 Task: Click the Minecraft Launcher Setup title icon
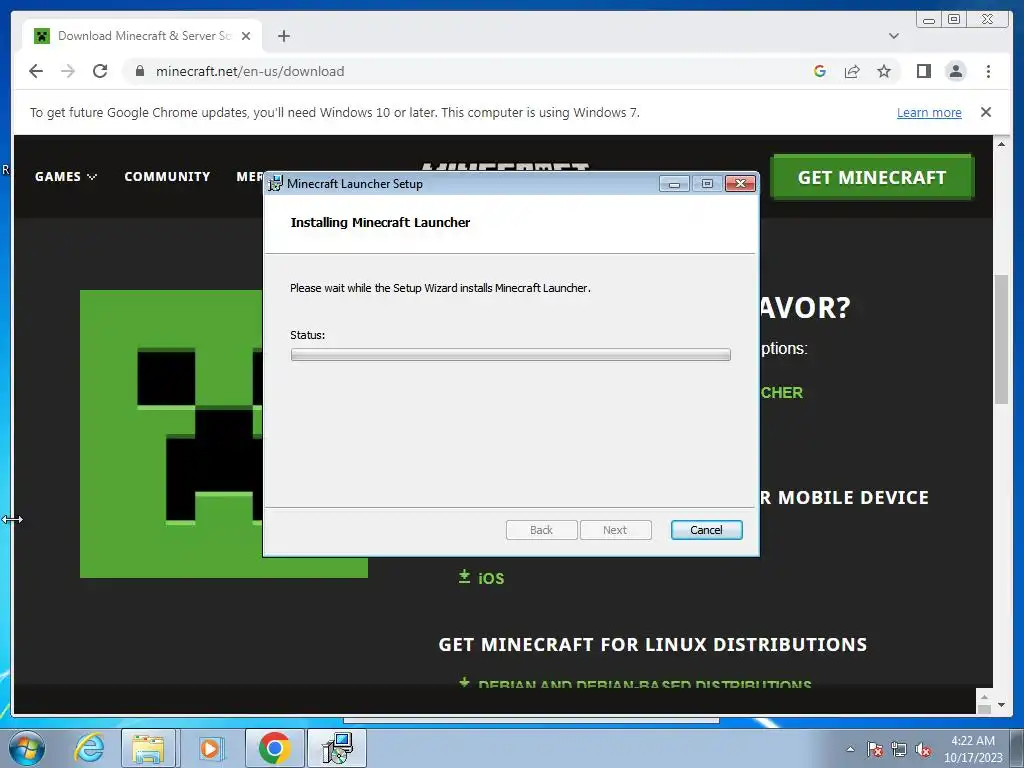point(276,184)
